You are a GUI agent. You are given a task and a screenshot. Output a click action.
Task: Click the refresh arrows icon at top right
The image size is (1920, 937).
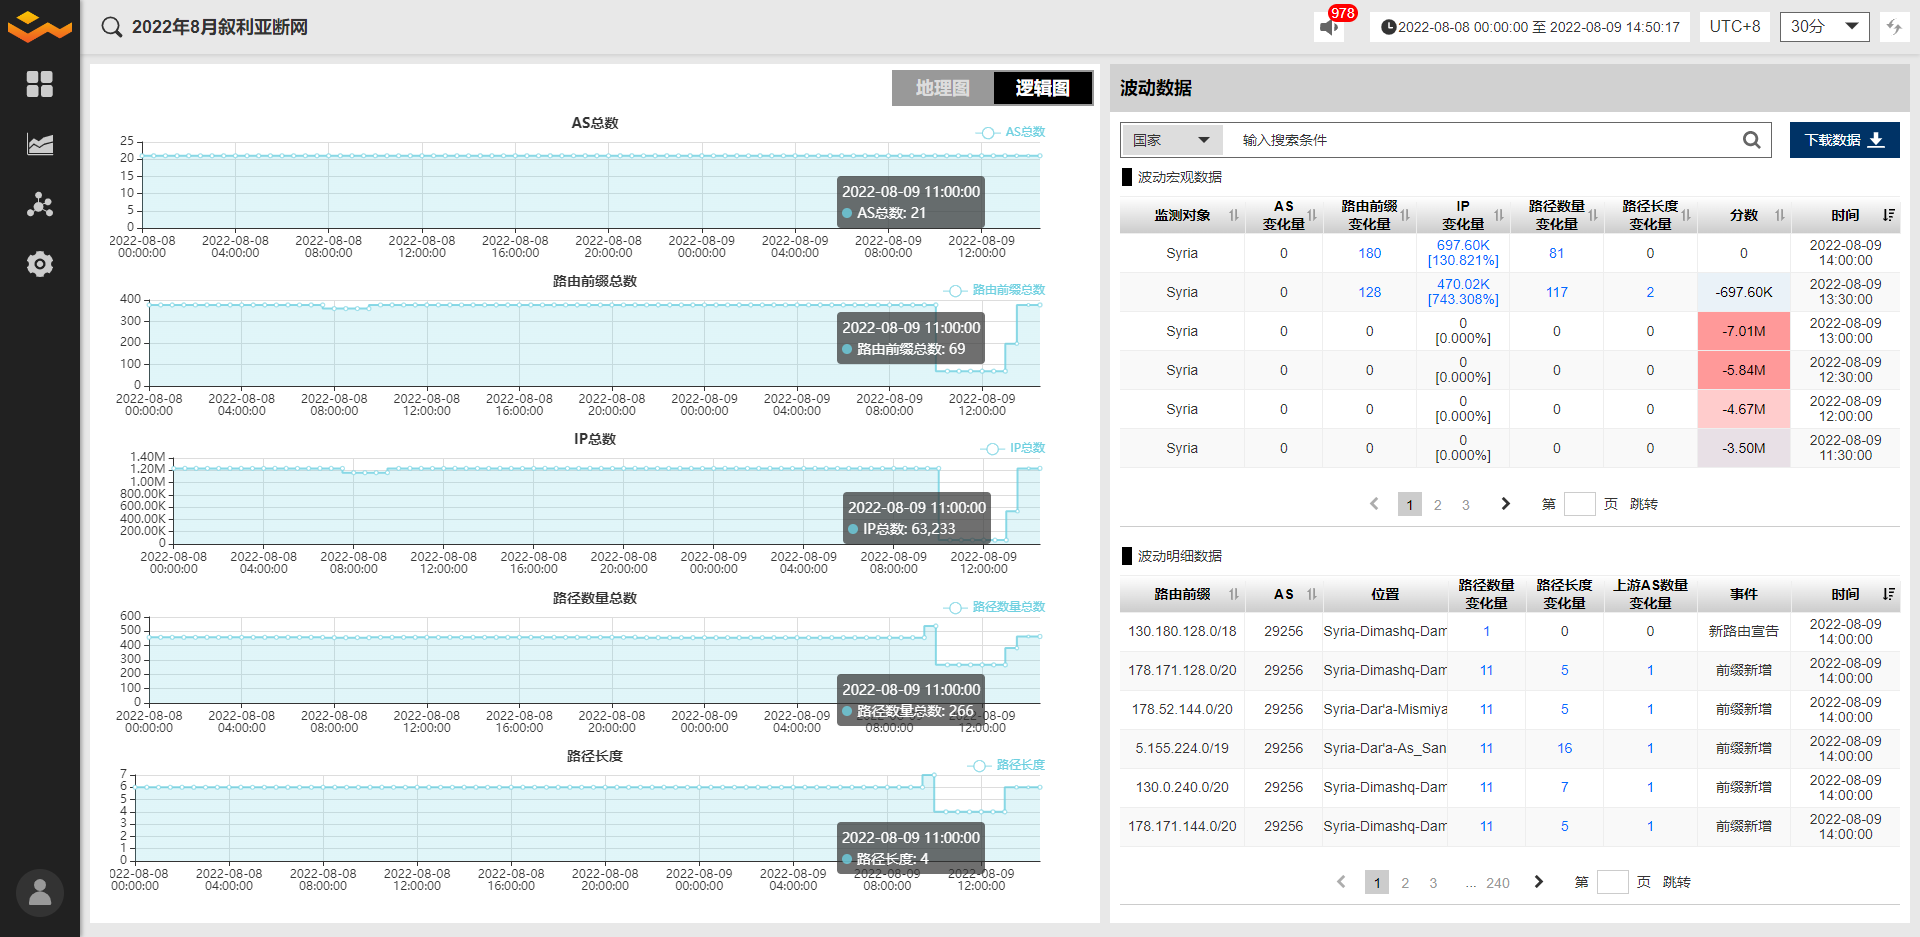1893,27
